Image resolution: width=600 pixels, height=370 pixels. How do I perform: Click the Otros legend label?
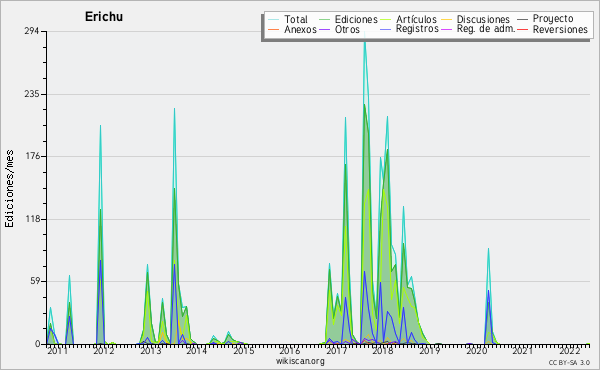(x=347, y=29)
